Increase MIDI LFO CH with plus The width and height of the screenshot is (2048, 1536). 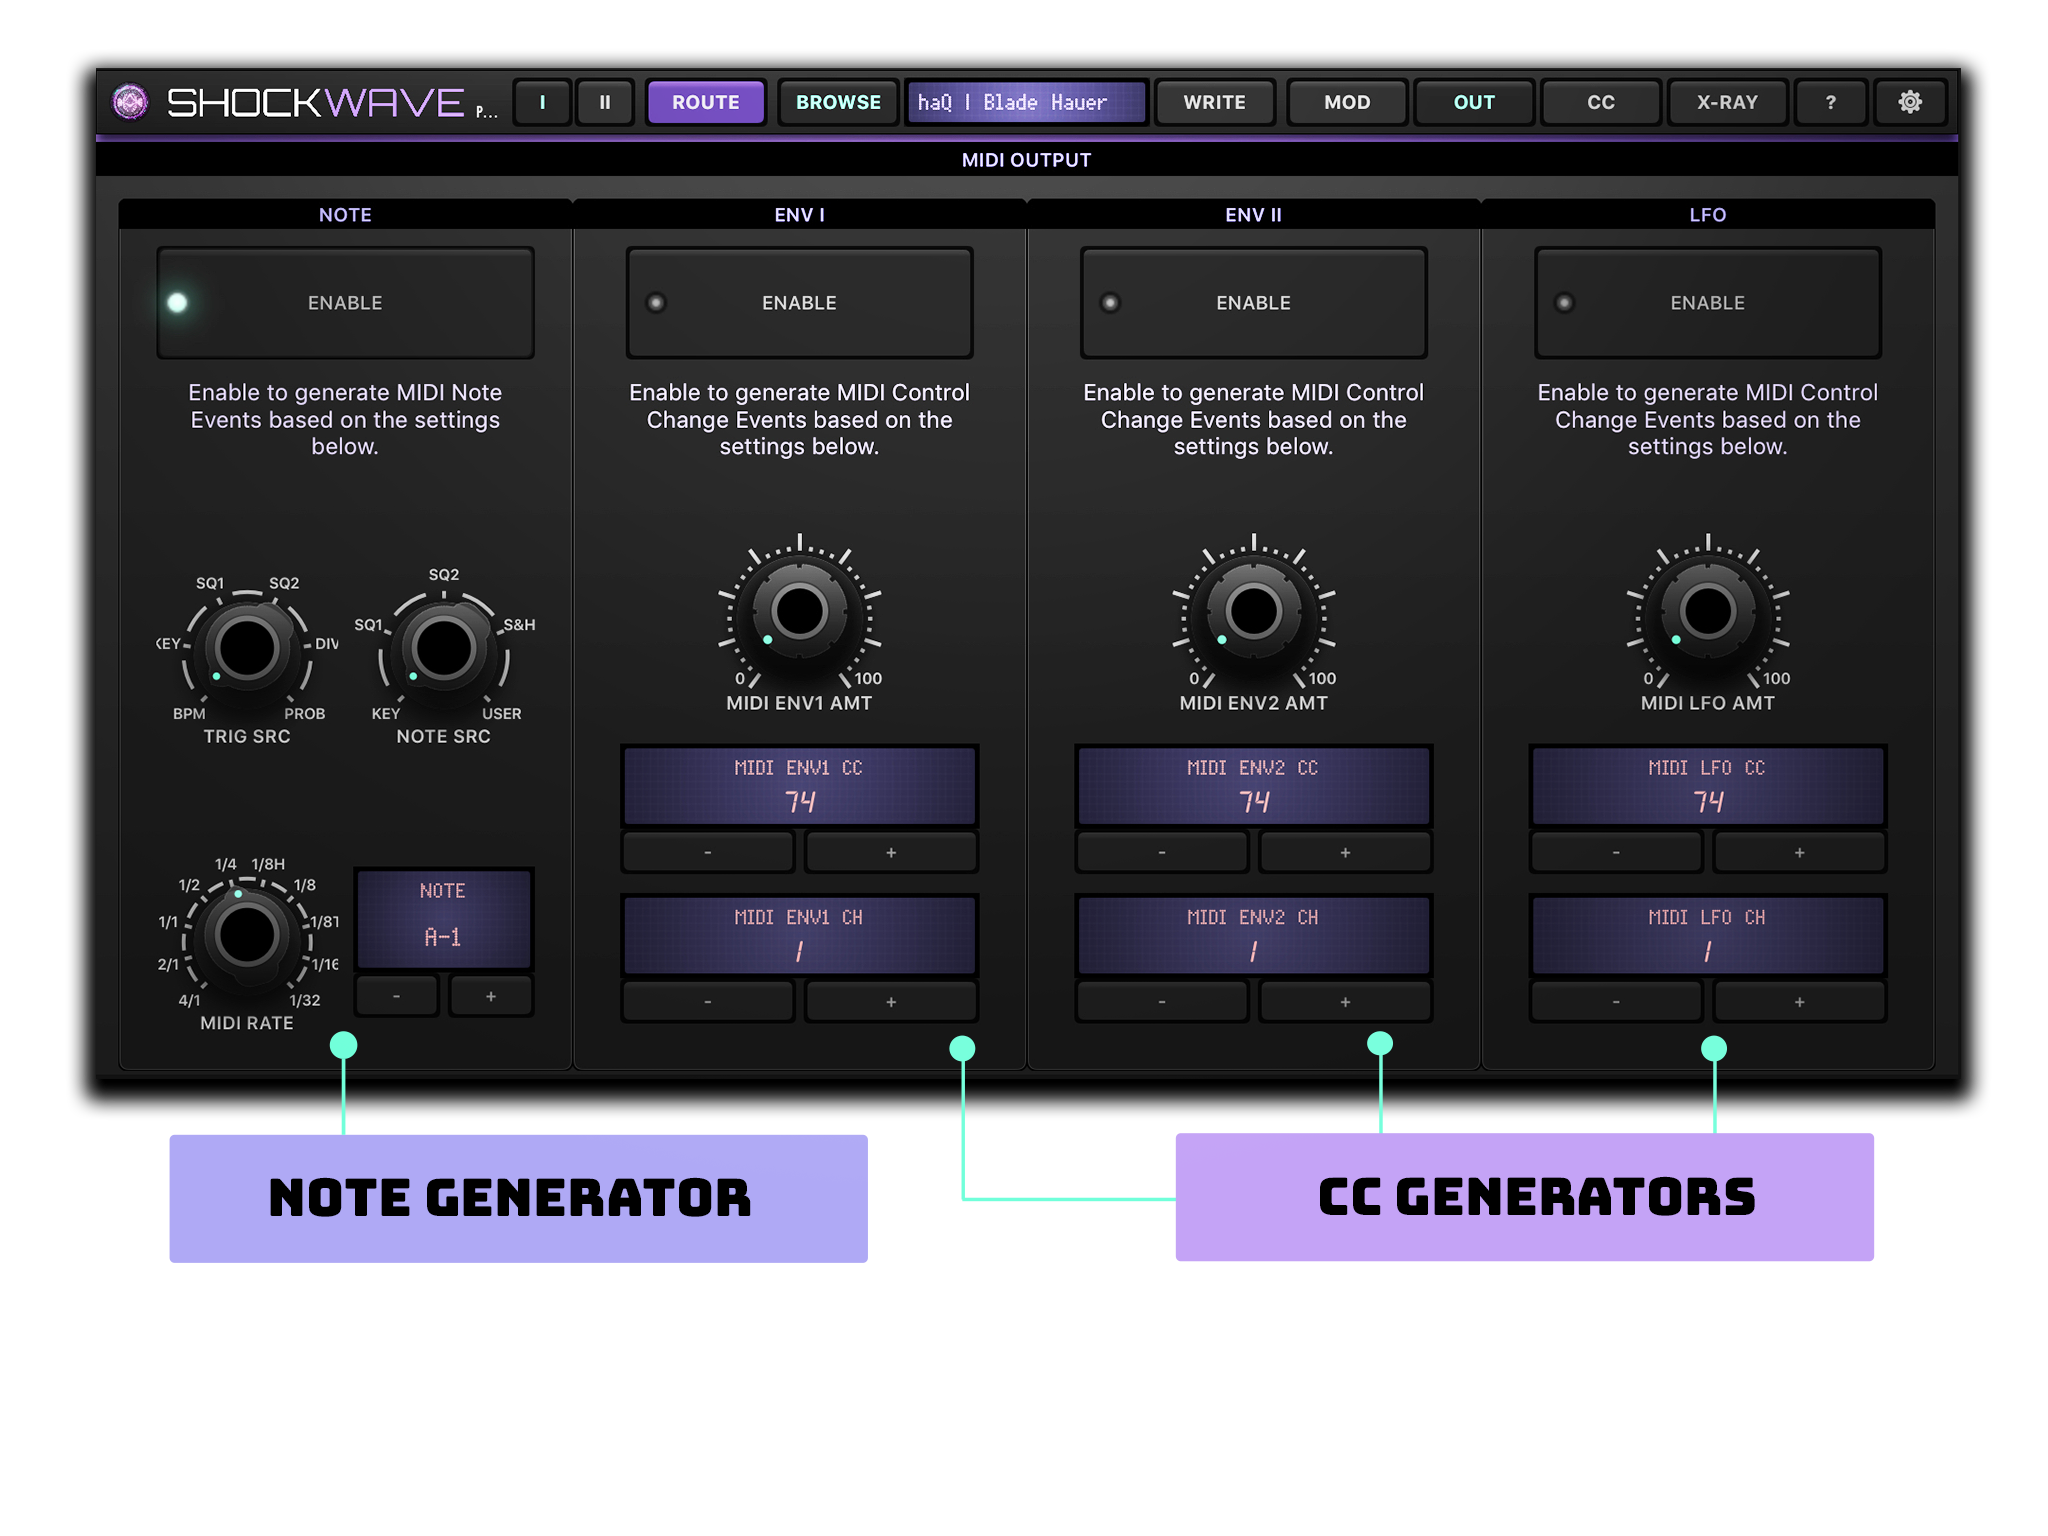(1799, 1001)
